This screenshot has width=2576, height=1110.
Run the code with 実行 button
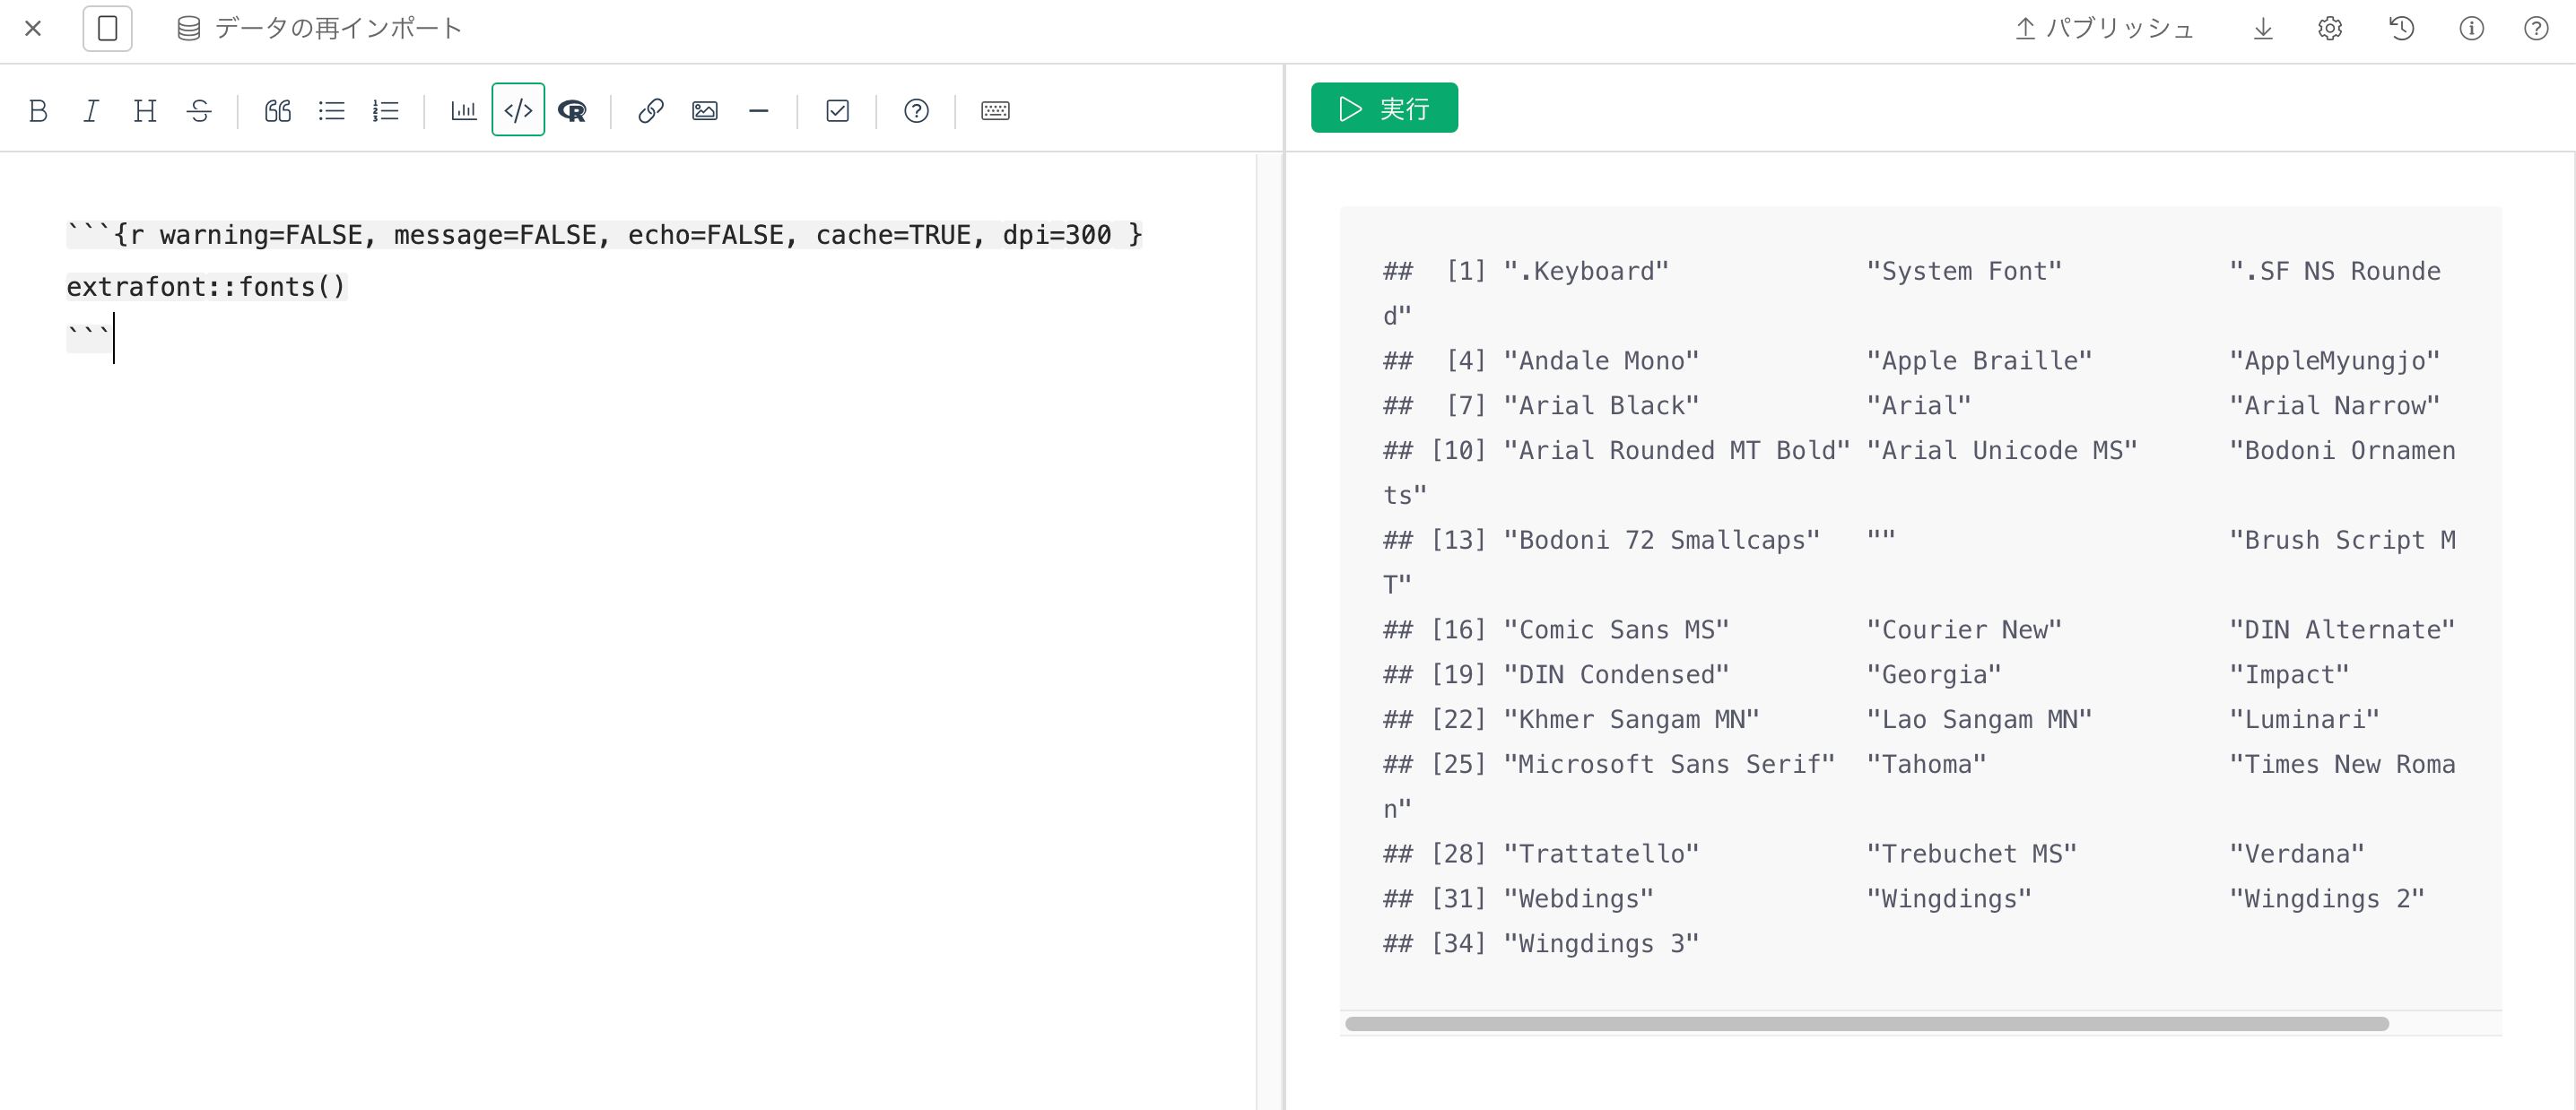(x=1384, y=108)
